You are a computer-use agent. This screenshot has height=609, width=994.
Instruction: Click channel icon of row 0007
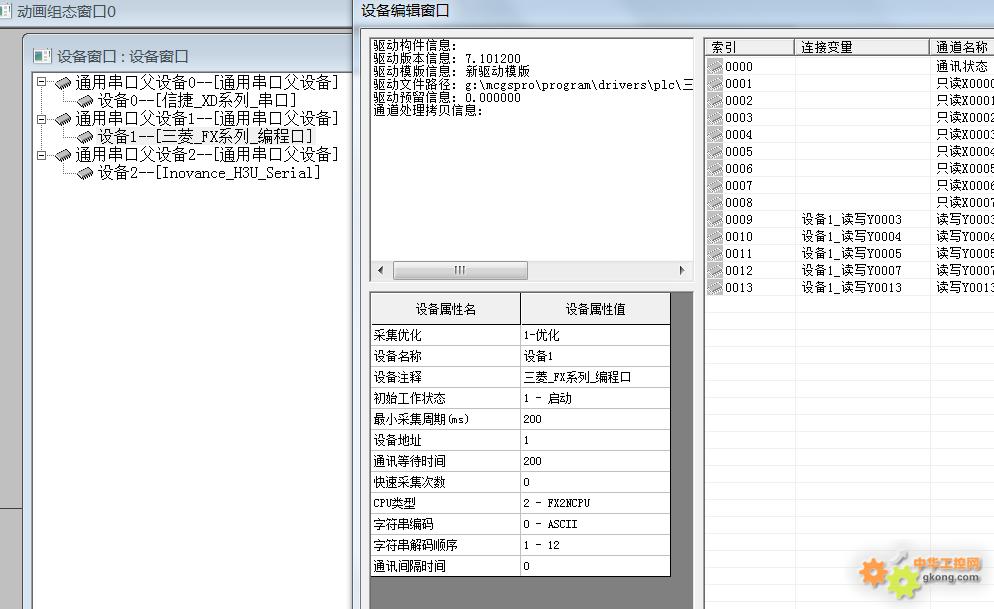(x=715, y=185)
